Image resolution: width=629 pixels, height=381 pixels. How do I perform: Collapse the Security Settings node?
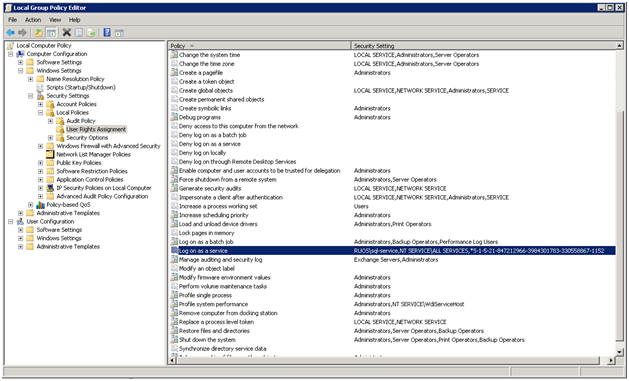(30, 96)
